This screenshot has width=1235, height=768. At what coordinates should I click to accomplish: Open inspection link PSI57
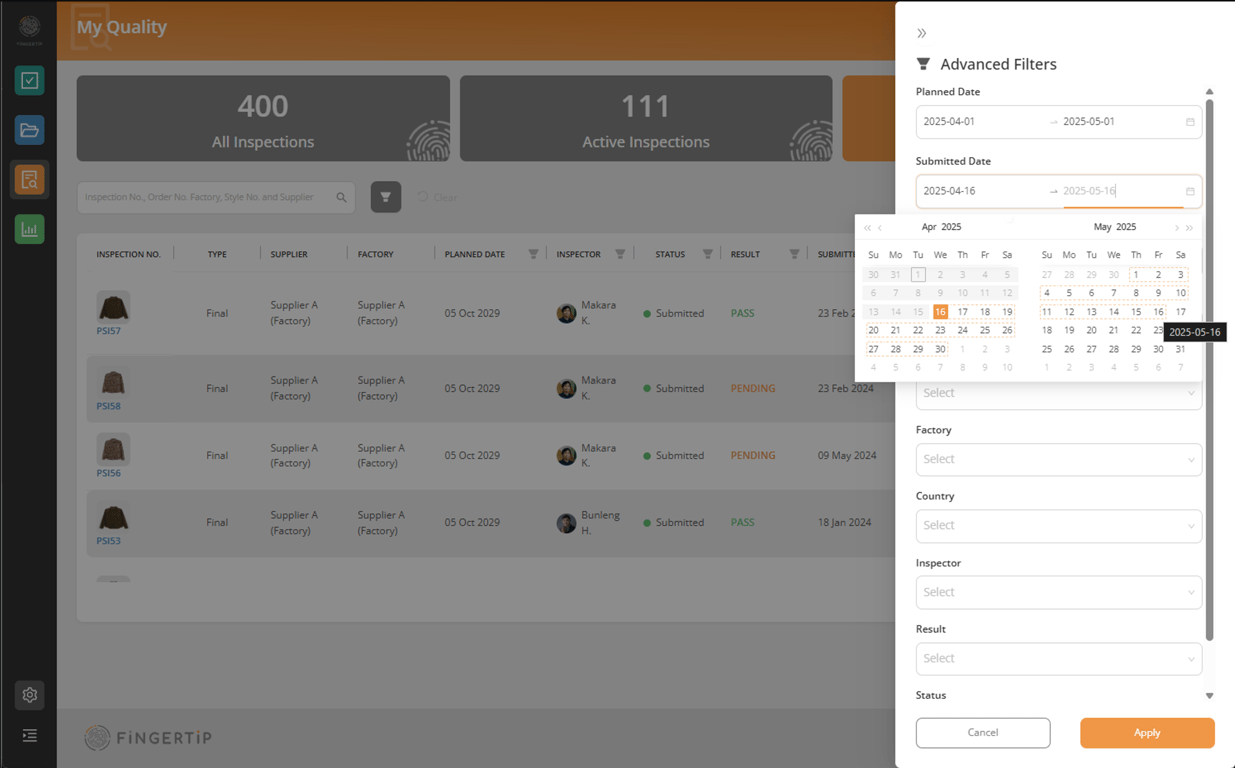[108, 331]
